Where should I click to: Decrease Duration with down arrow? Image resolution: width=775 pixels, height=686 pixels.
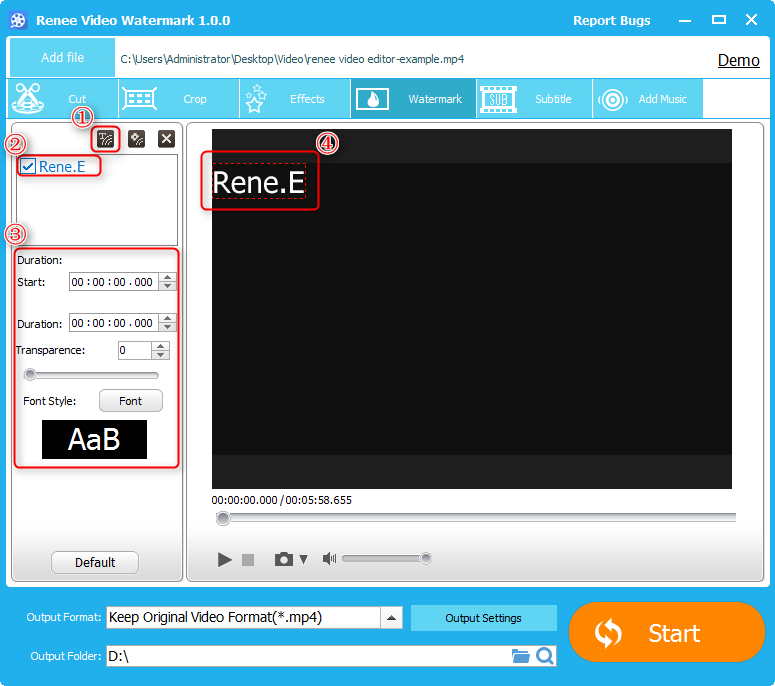click(168, 327)
